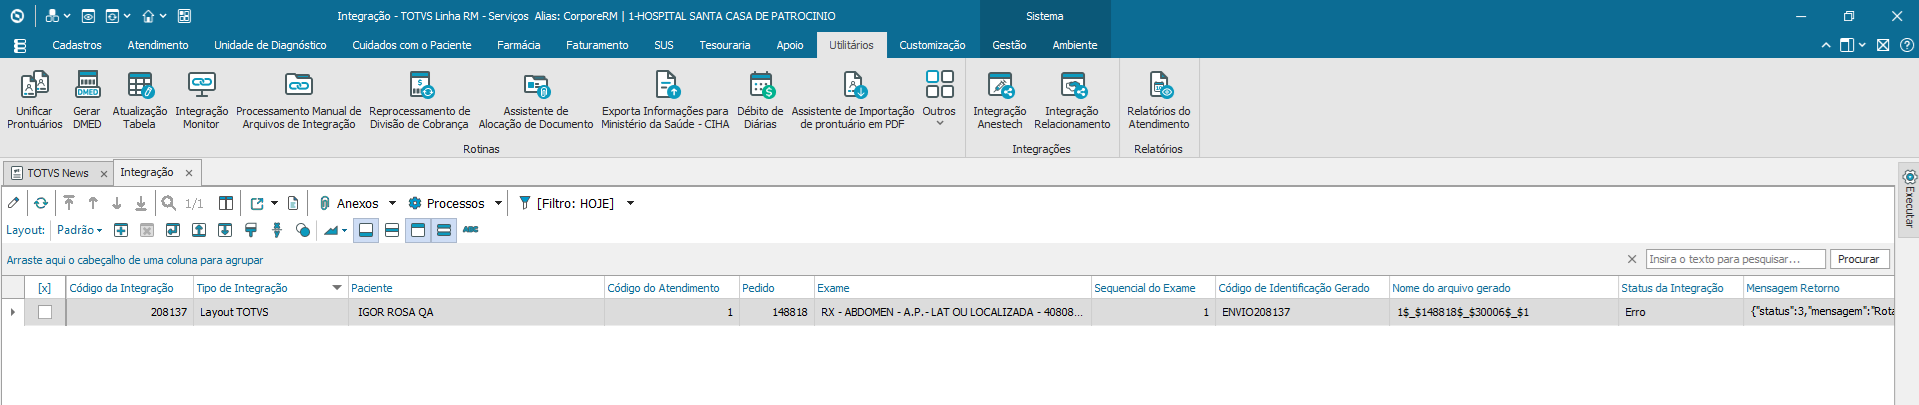Switch to the Faturamento ribbon tab
Screen dimensions: 1919x405
(597, 45)
